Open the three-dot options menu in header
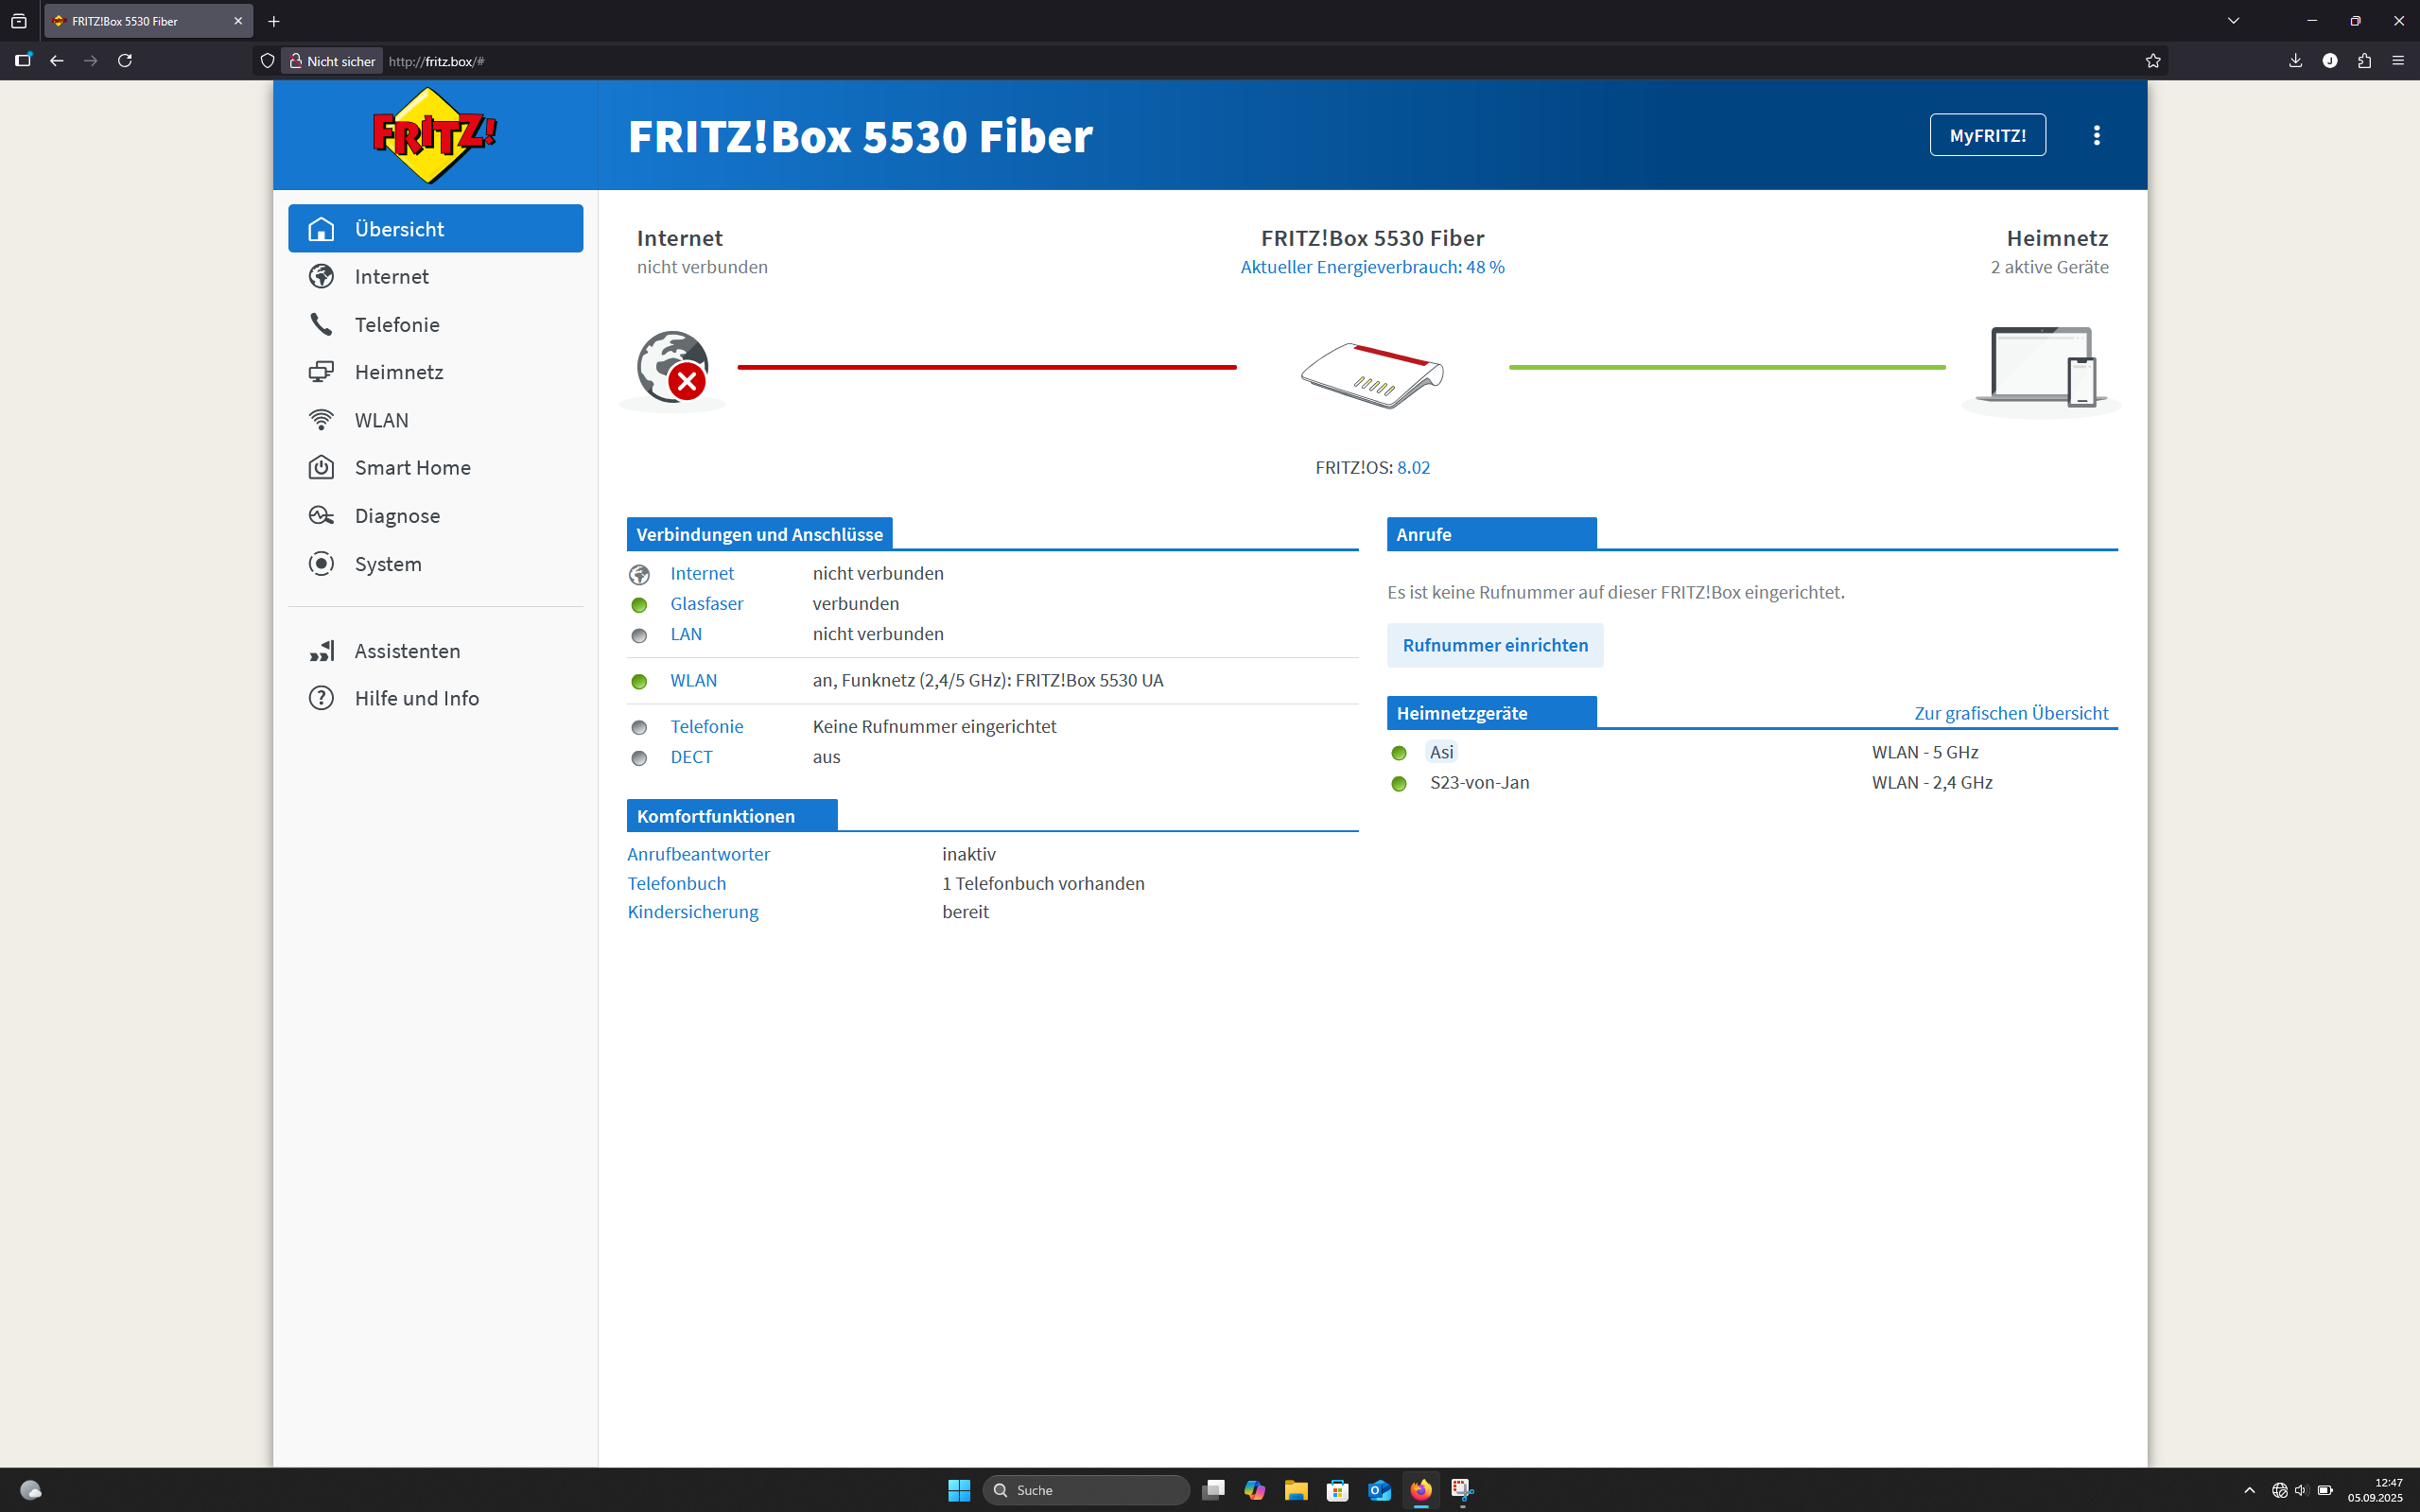2420x1512 pixels. 2096,135
